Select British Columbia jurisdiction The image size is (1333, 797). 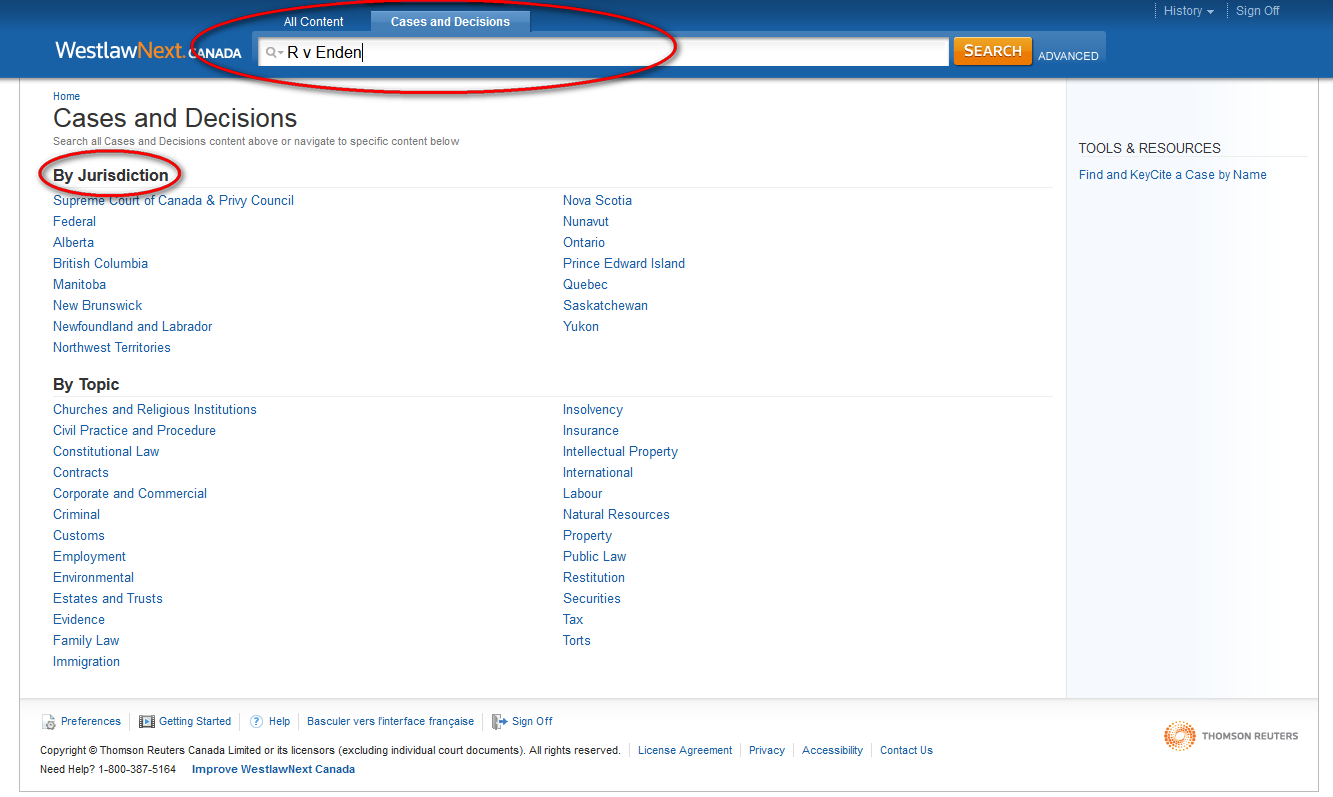(x=100, y=263)
